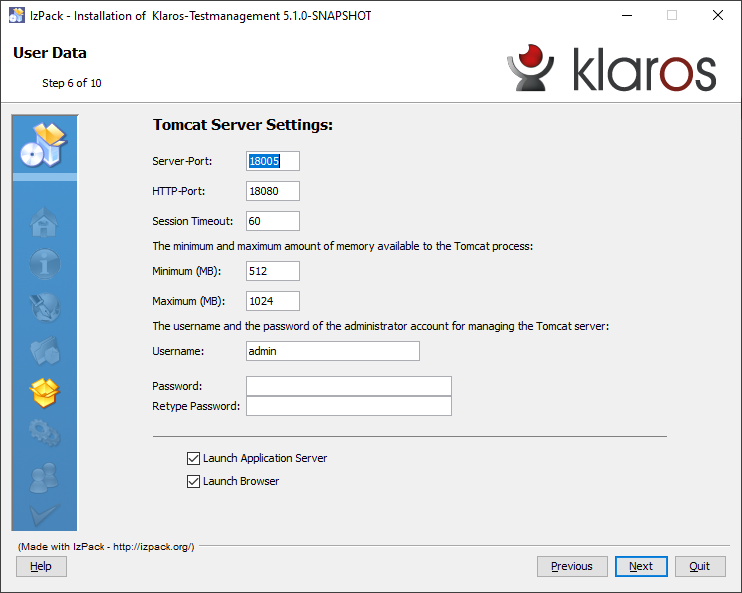Click the installer package icon at sidebar top
The width and height of the screenshot is (742, 593).
44,145
